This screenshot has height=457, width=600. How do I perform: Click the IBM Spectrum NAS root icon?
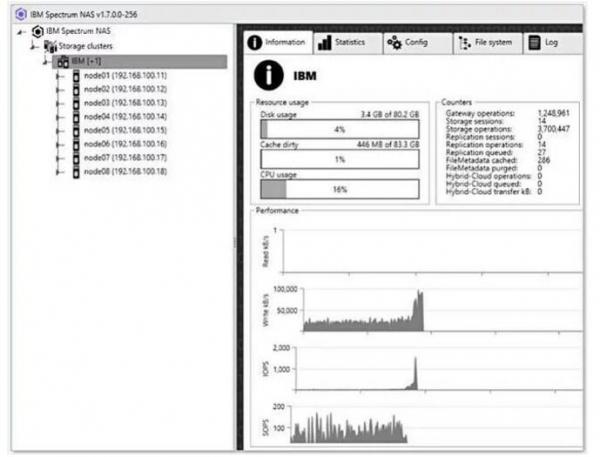[x=38, y=32]
